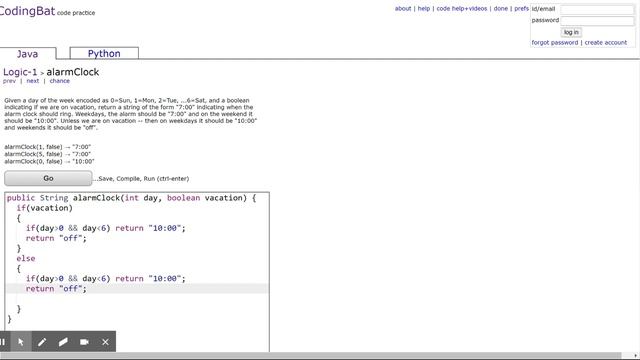Open the help link
The height and width of the screenshot is (360, 640).
[424, 9]
